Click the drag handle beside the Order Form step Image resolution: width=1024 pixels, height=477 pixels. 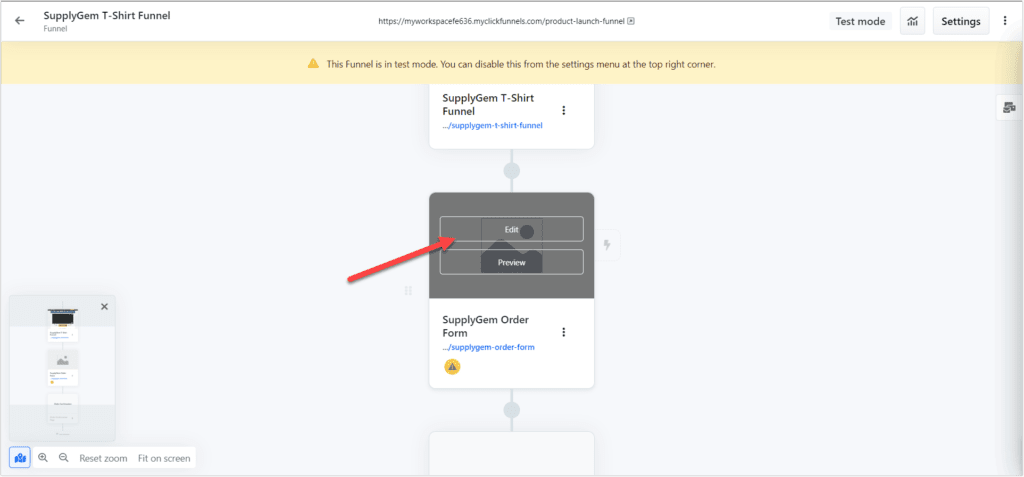(409, 291)
